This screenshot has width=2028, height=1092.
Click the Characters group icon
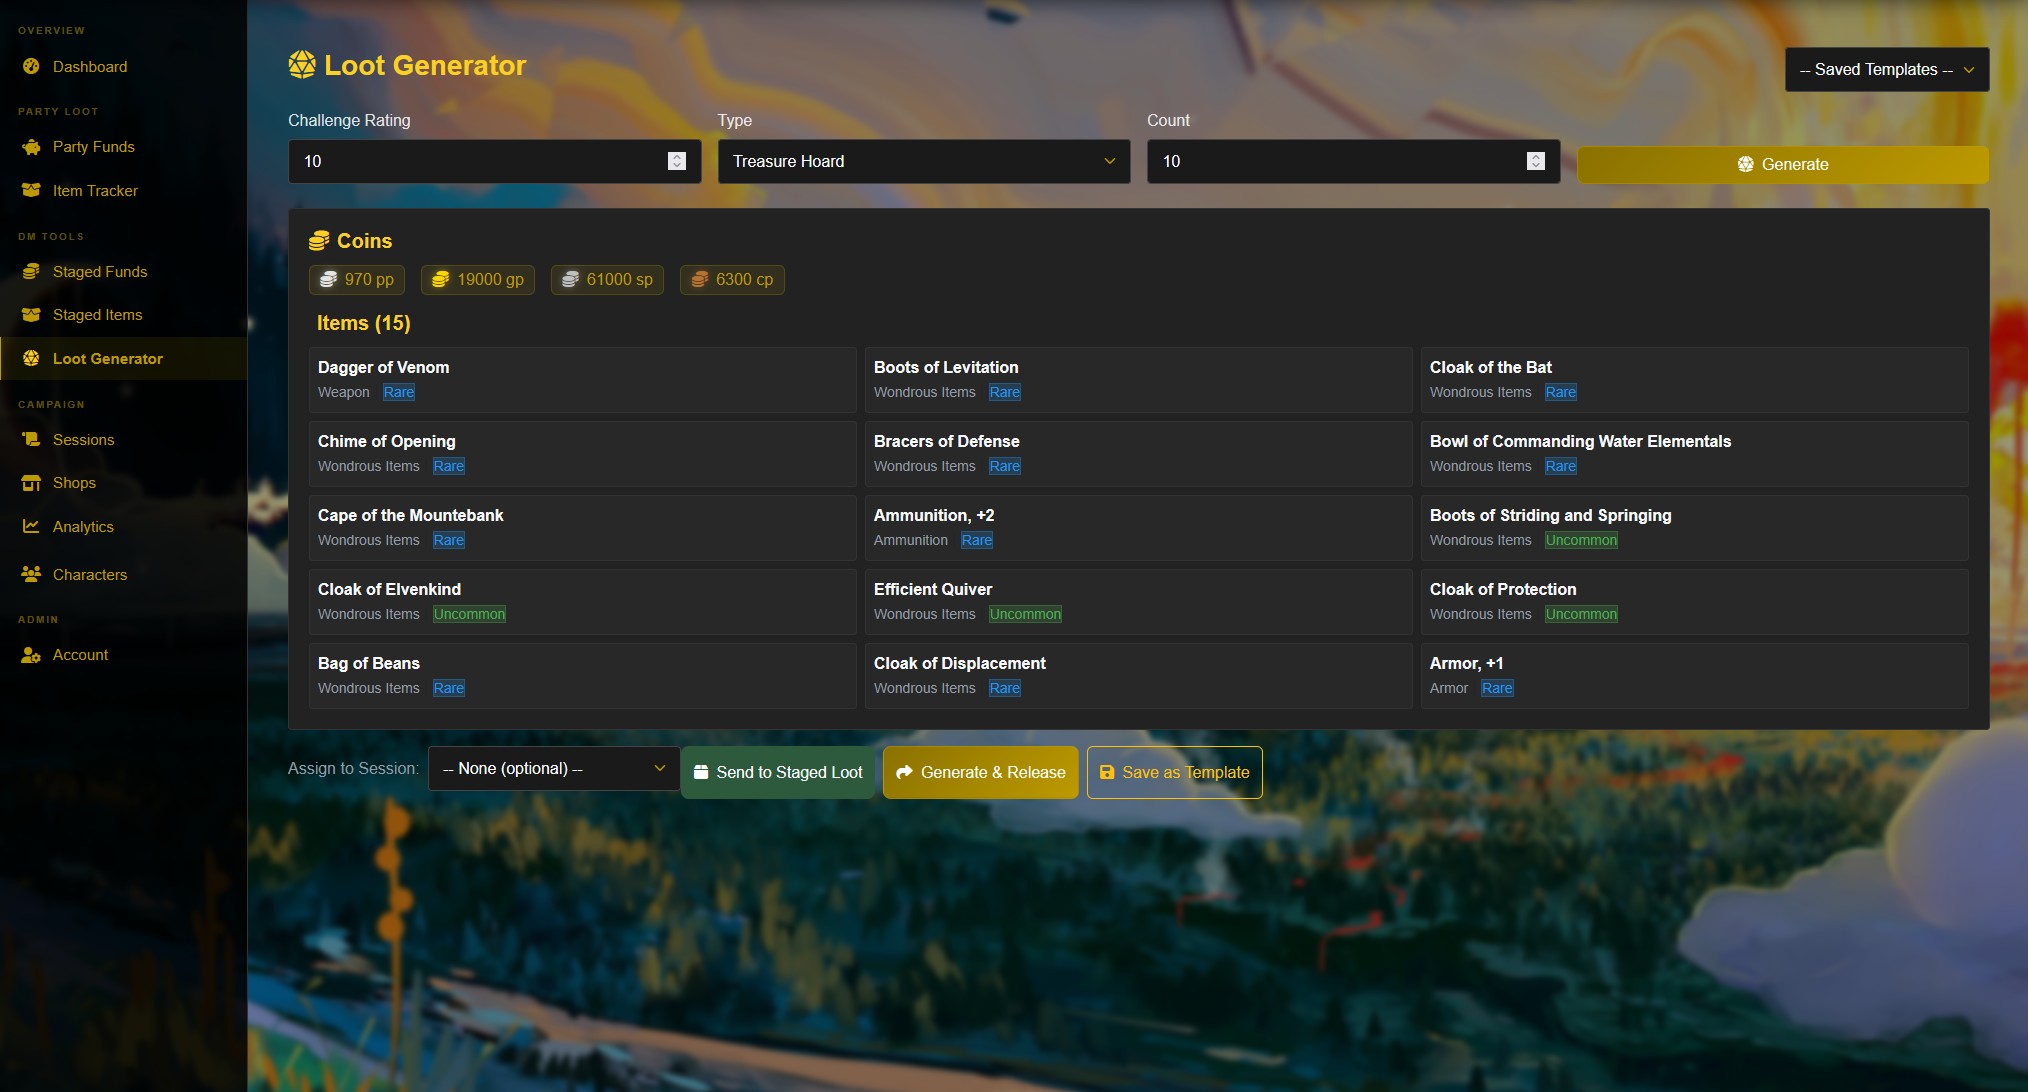31,575
